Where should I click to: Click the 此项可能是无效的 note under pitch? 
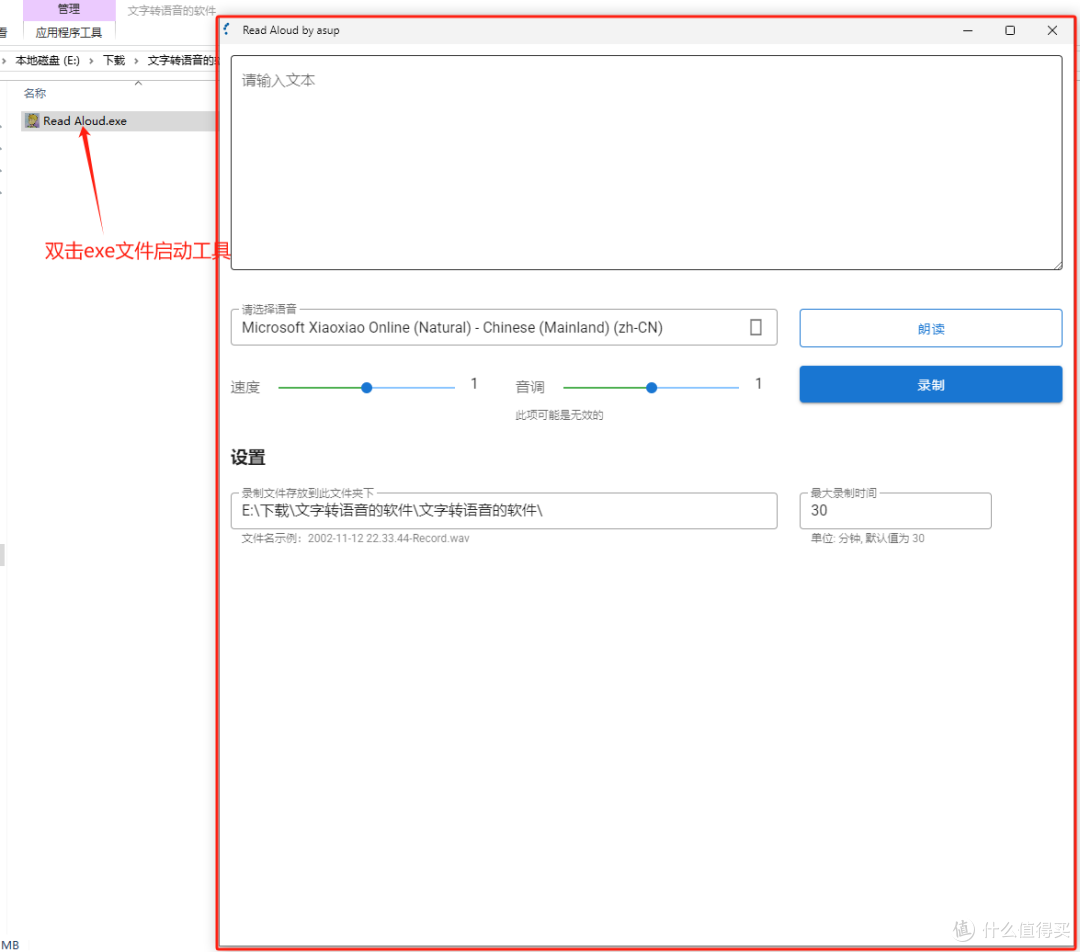click(x=559, y=415)
